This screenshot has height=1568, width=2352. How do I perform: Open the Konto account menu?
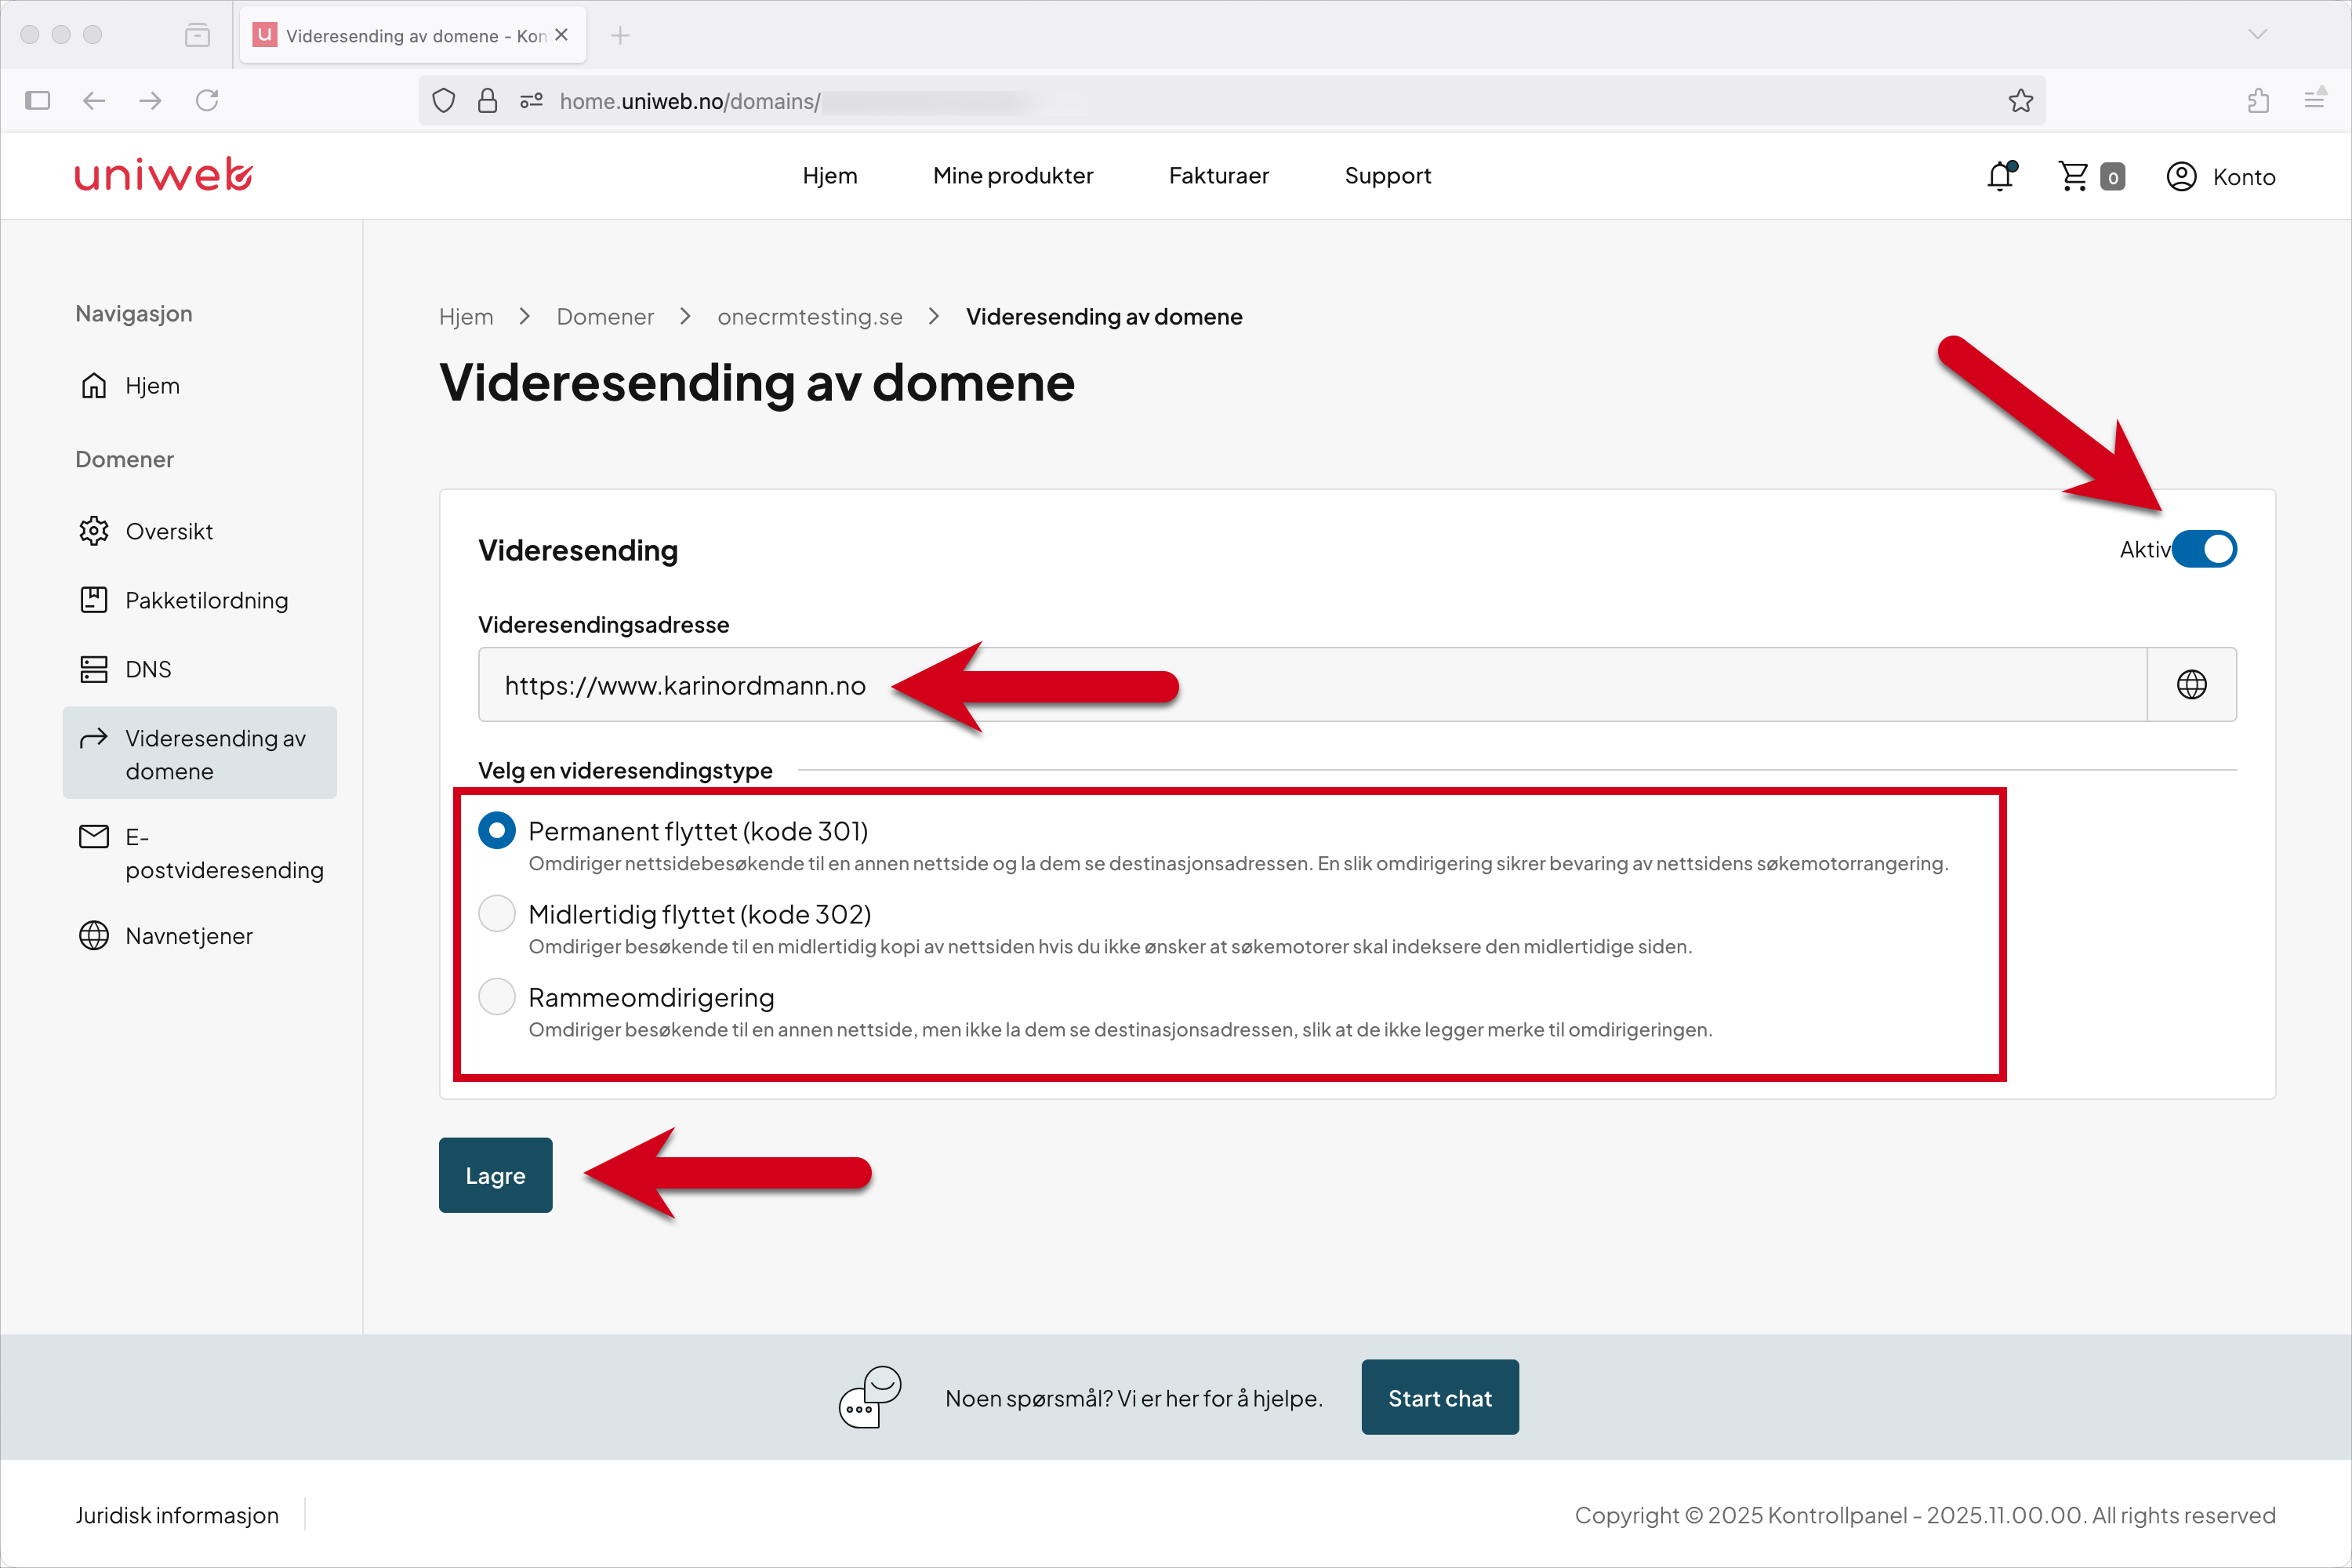pos(2220,177)
